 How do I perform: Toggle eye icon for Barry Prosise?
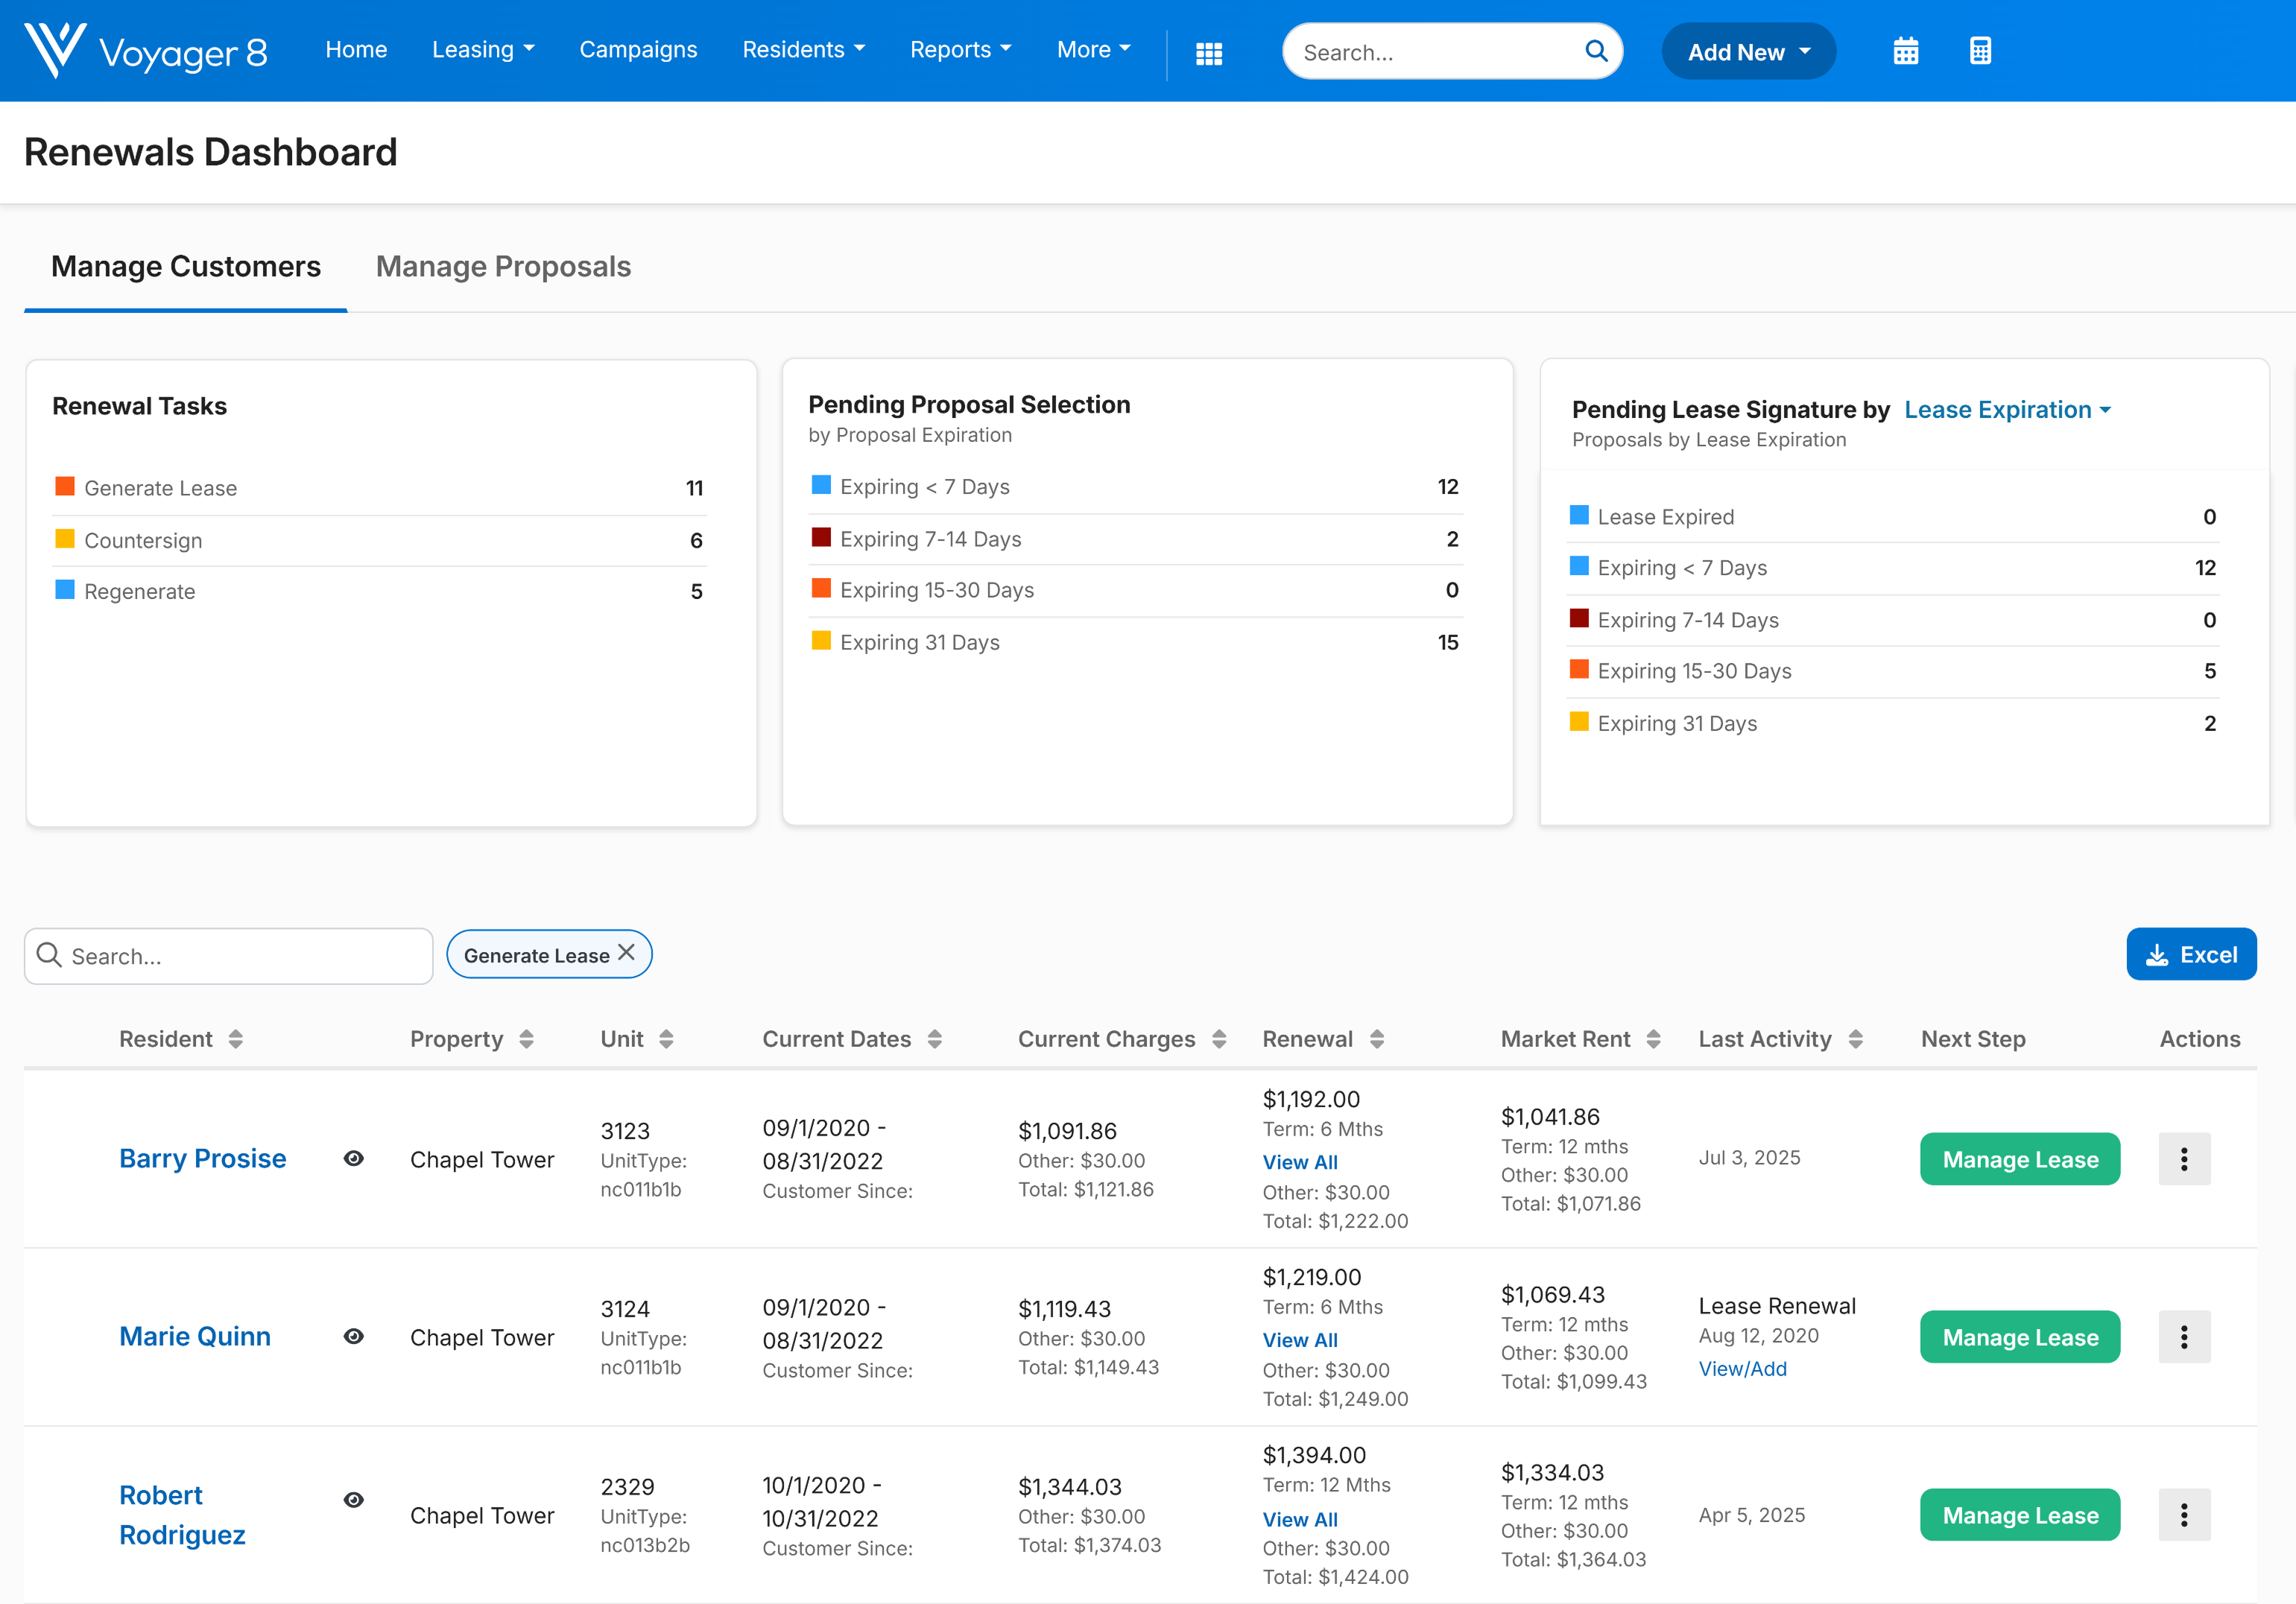point(354,1158)
